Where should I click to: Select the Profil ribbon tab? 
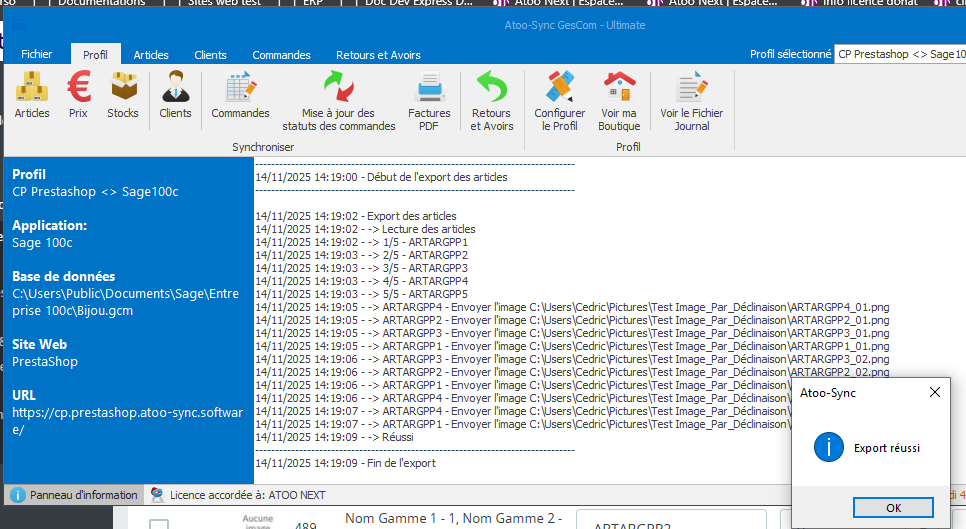(x=95, y=54)
